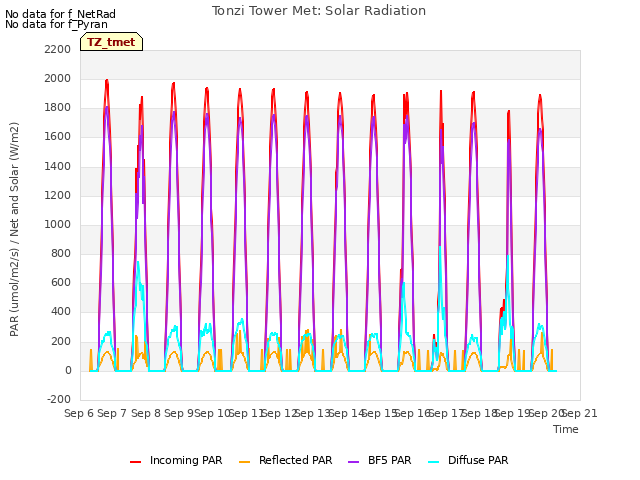Toggle the BF5 PAR legend entry

pyautogui.click(x=380, y=460)
